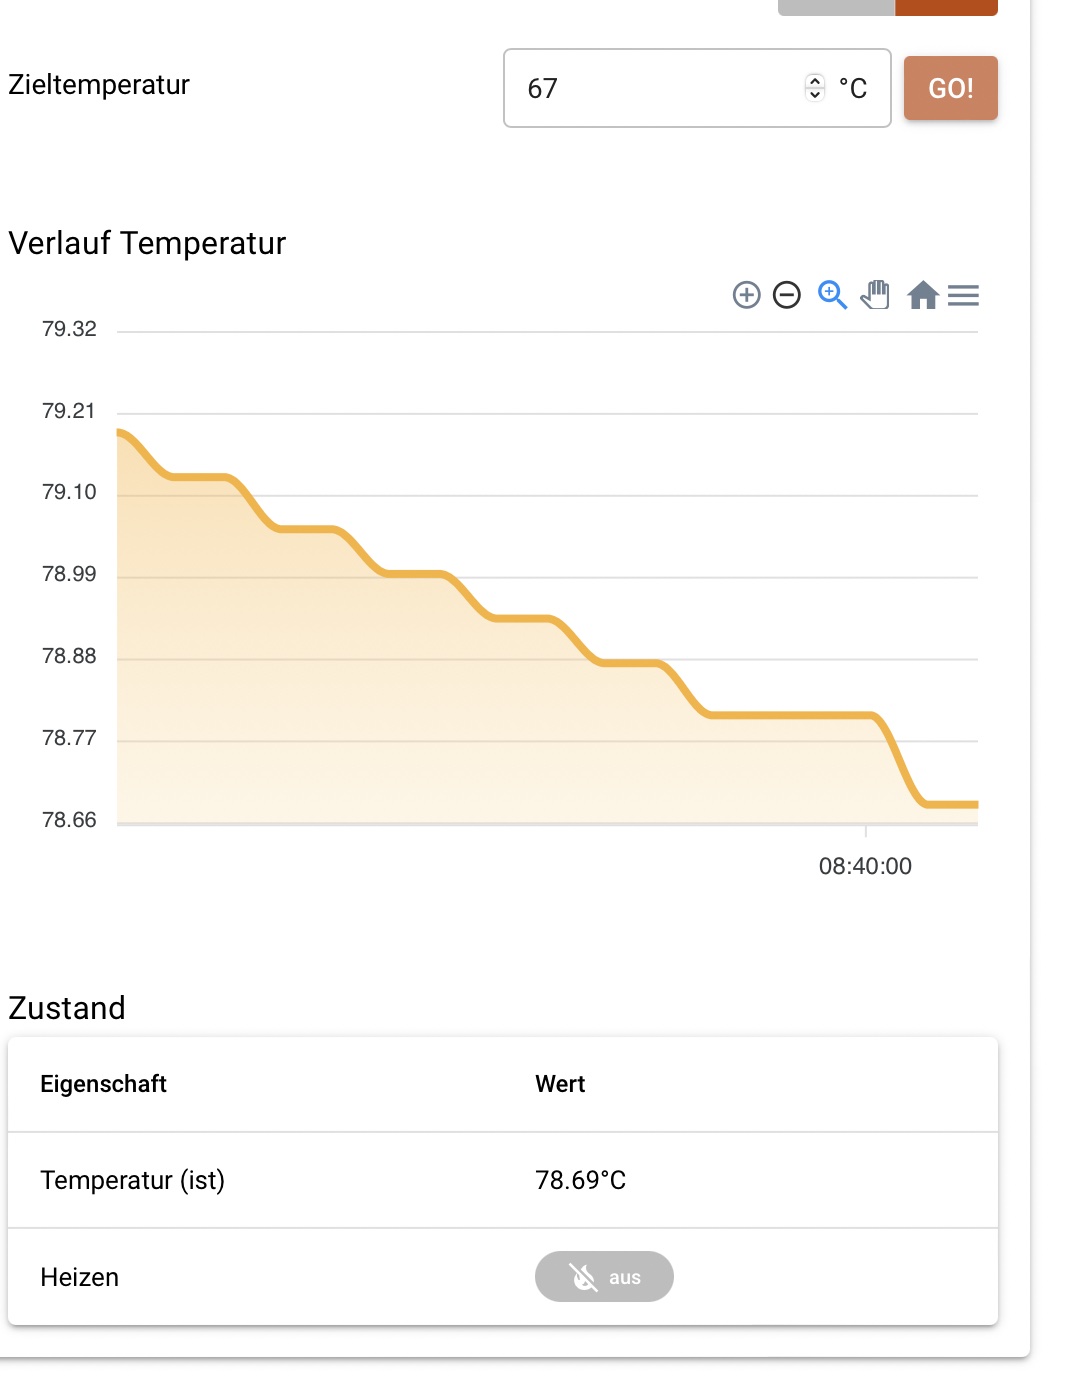The height and width of the screenshot is (1388, 1072).
Task: Enable the panning hand tool
Action: tap(876, 295)
